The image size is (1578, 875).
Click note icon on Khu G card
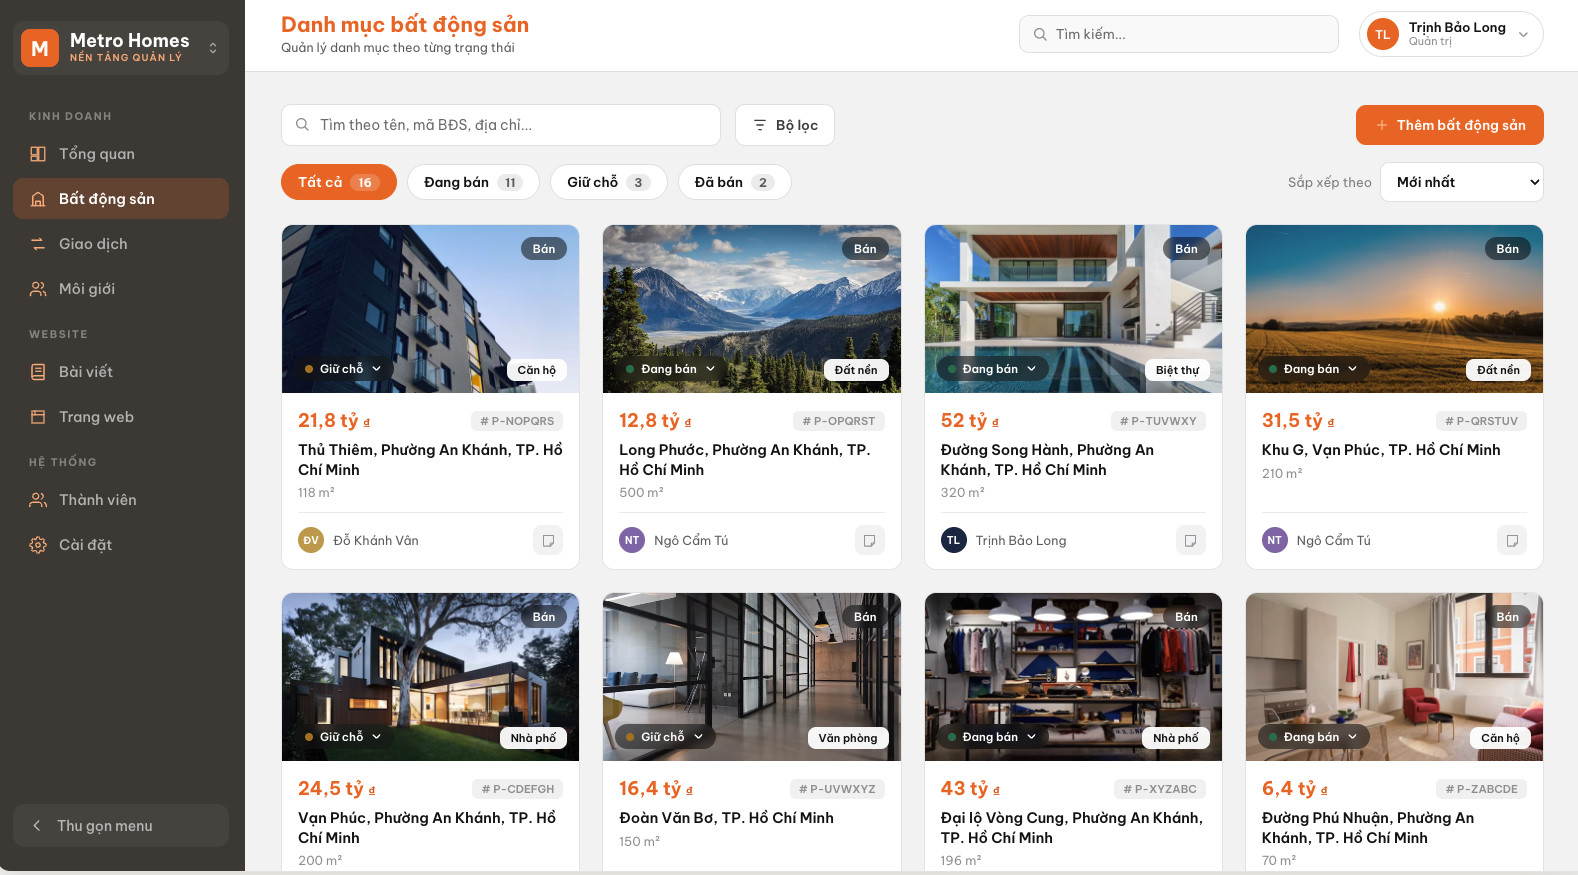[1512, 541]
